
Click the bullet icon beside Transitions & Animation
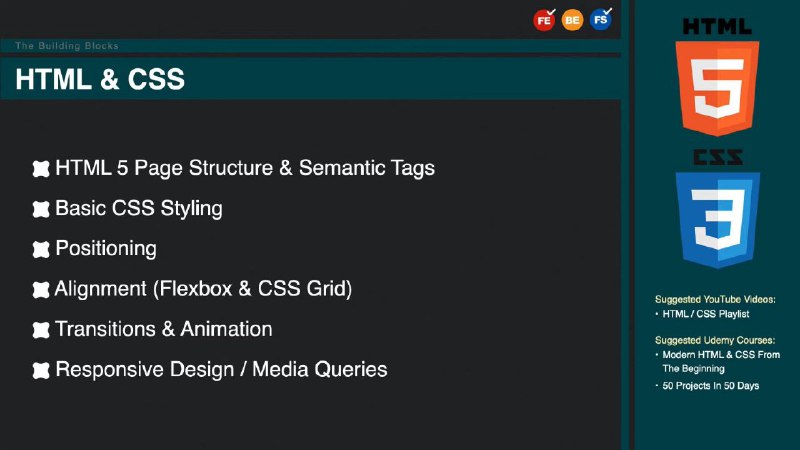41,330
